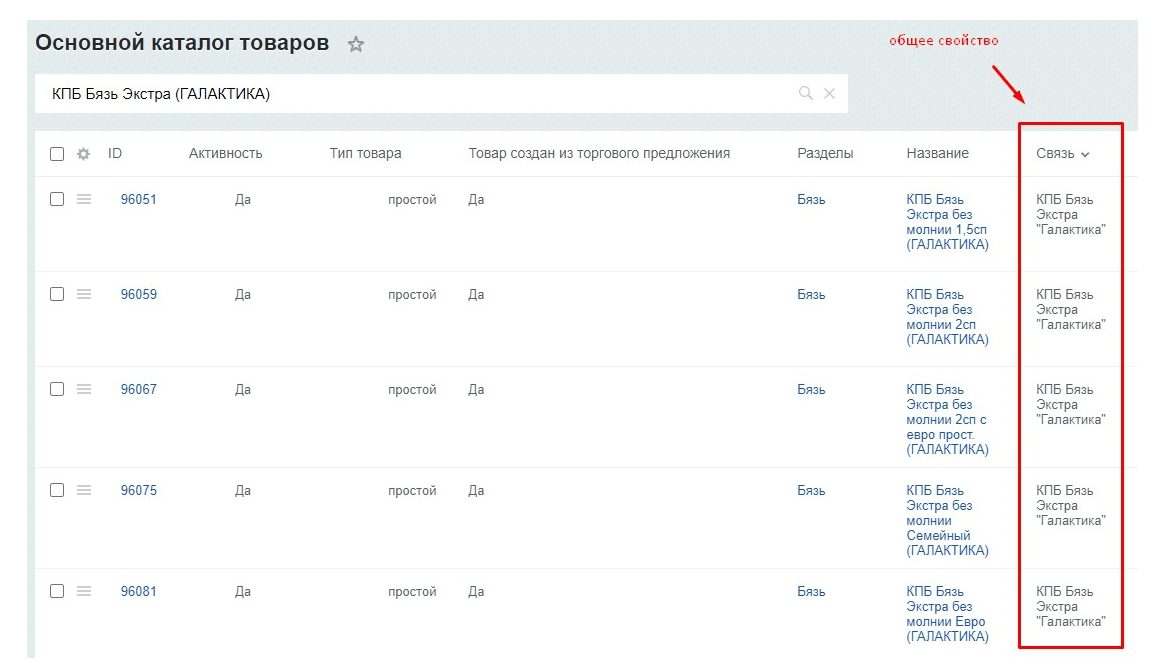Screen dimensions: 1169x672
Task: Open the Бязь section link for 96075
Action: [x=811, y=491]
